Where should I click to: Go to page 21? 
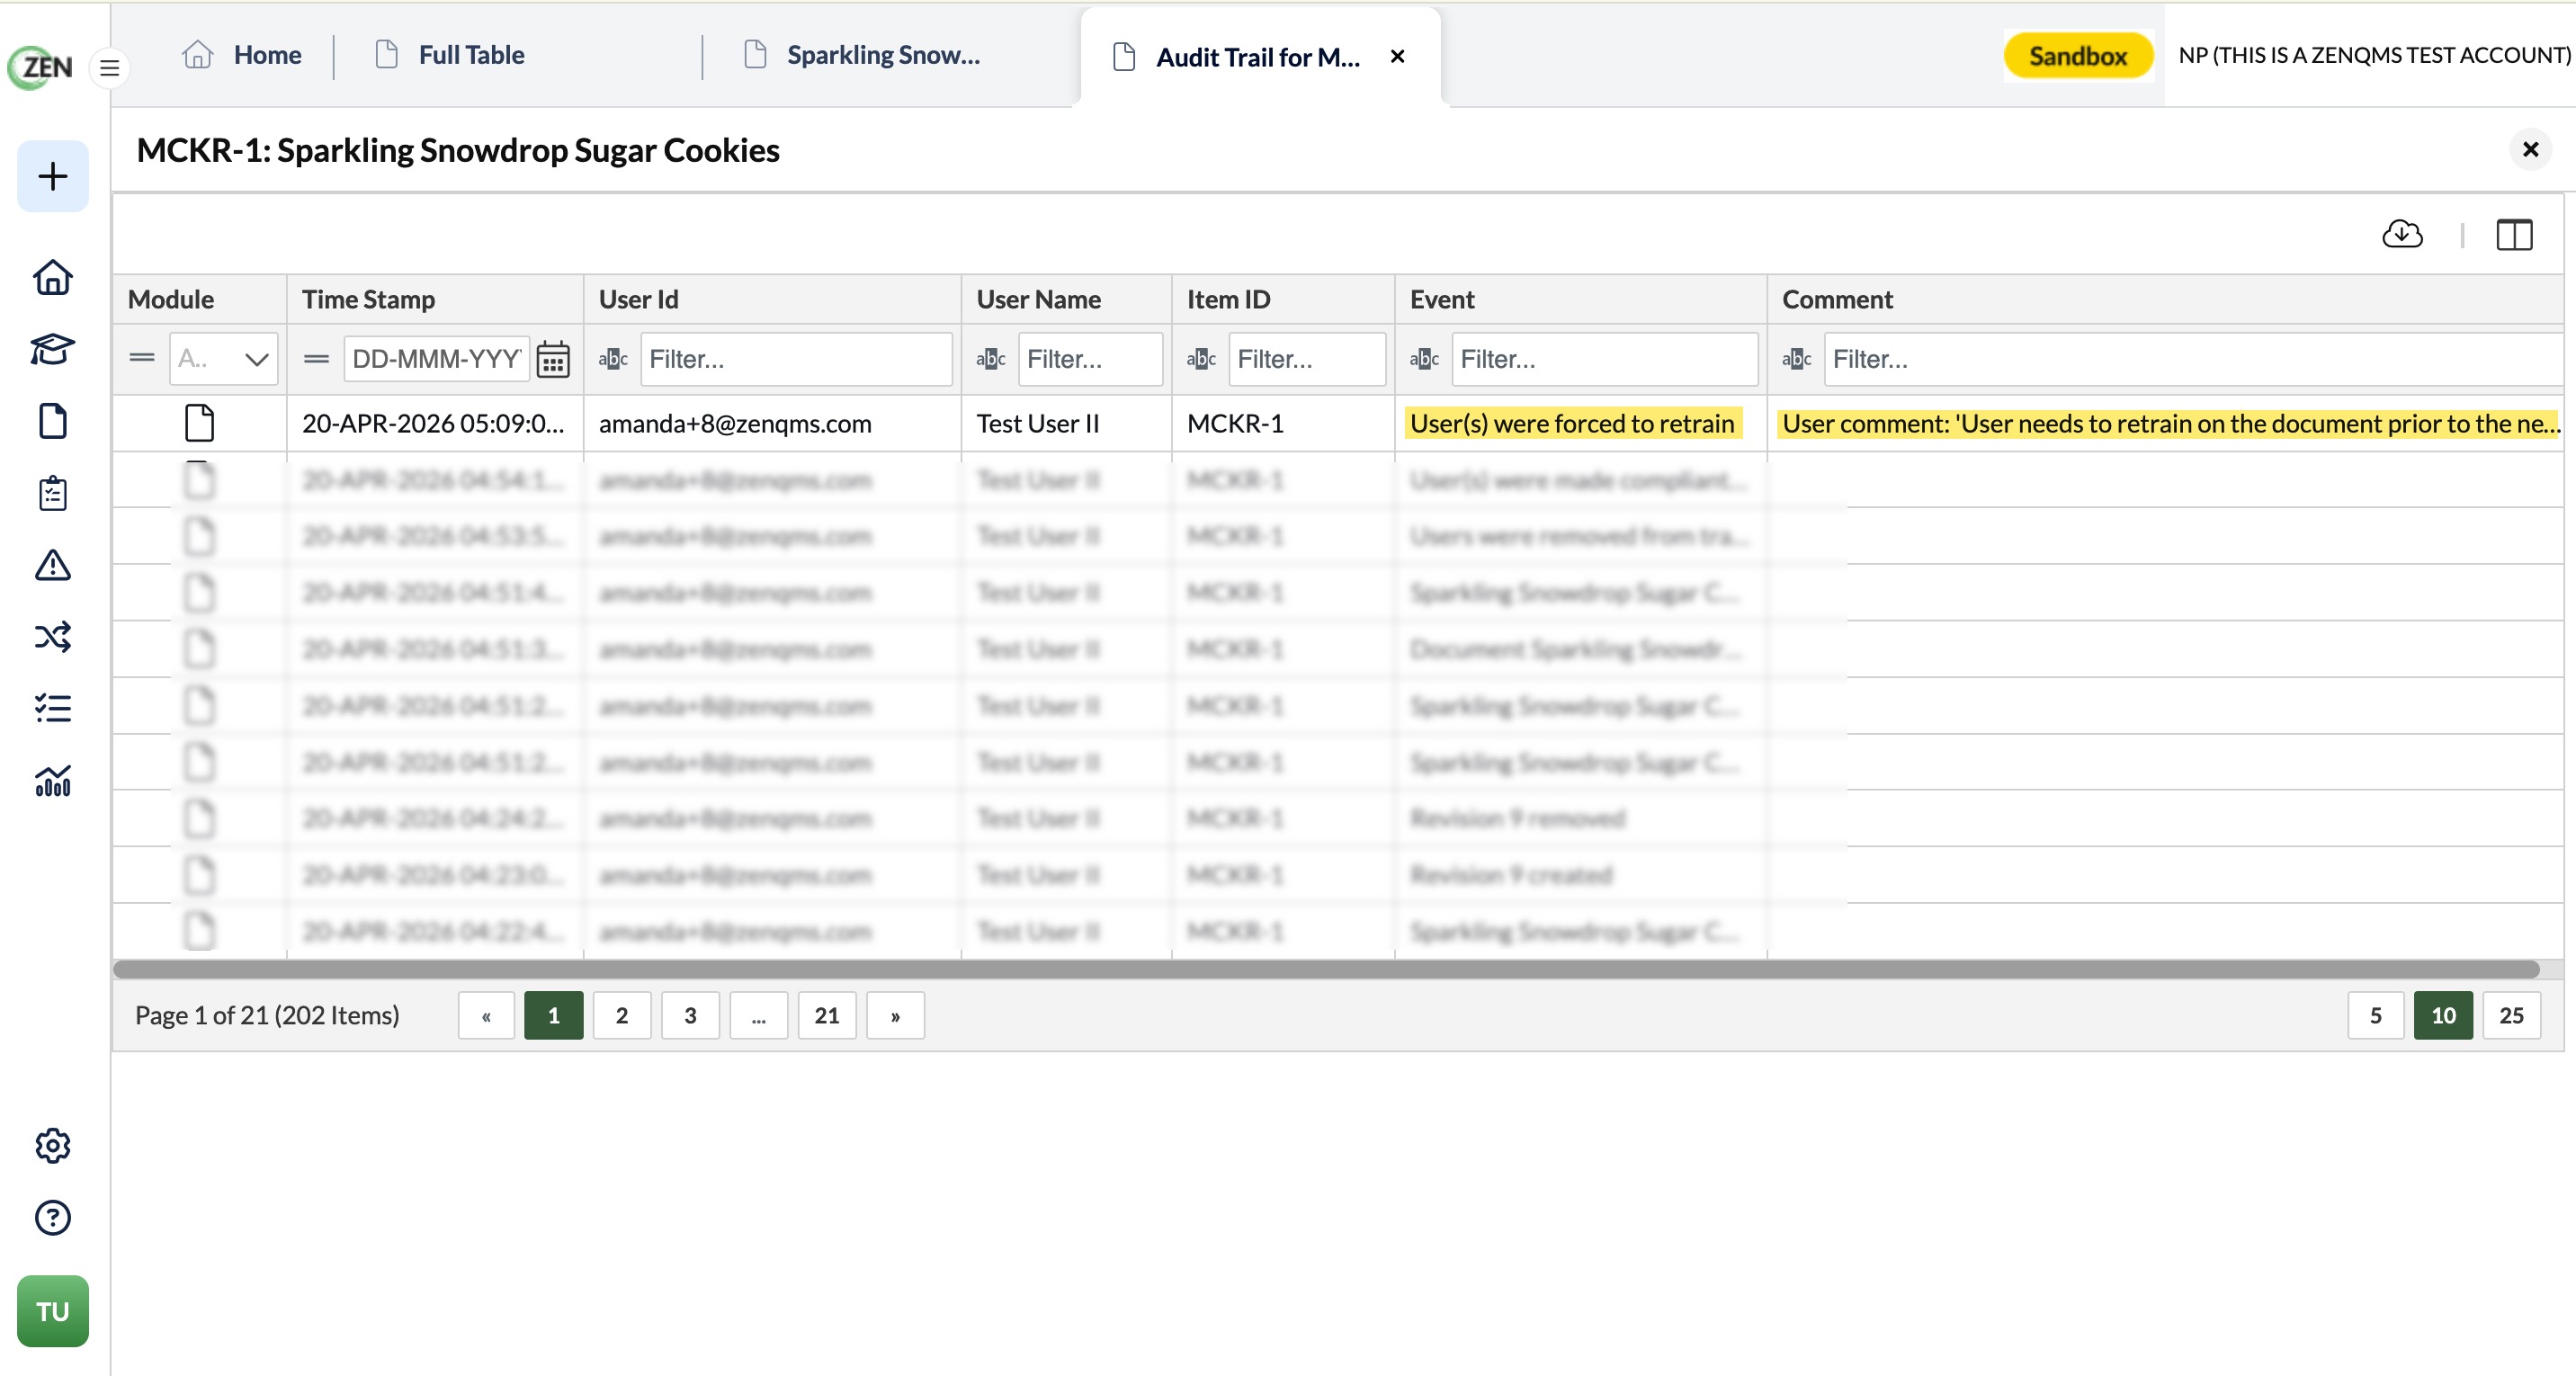pyautogui.click(x=827, y=1016)
